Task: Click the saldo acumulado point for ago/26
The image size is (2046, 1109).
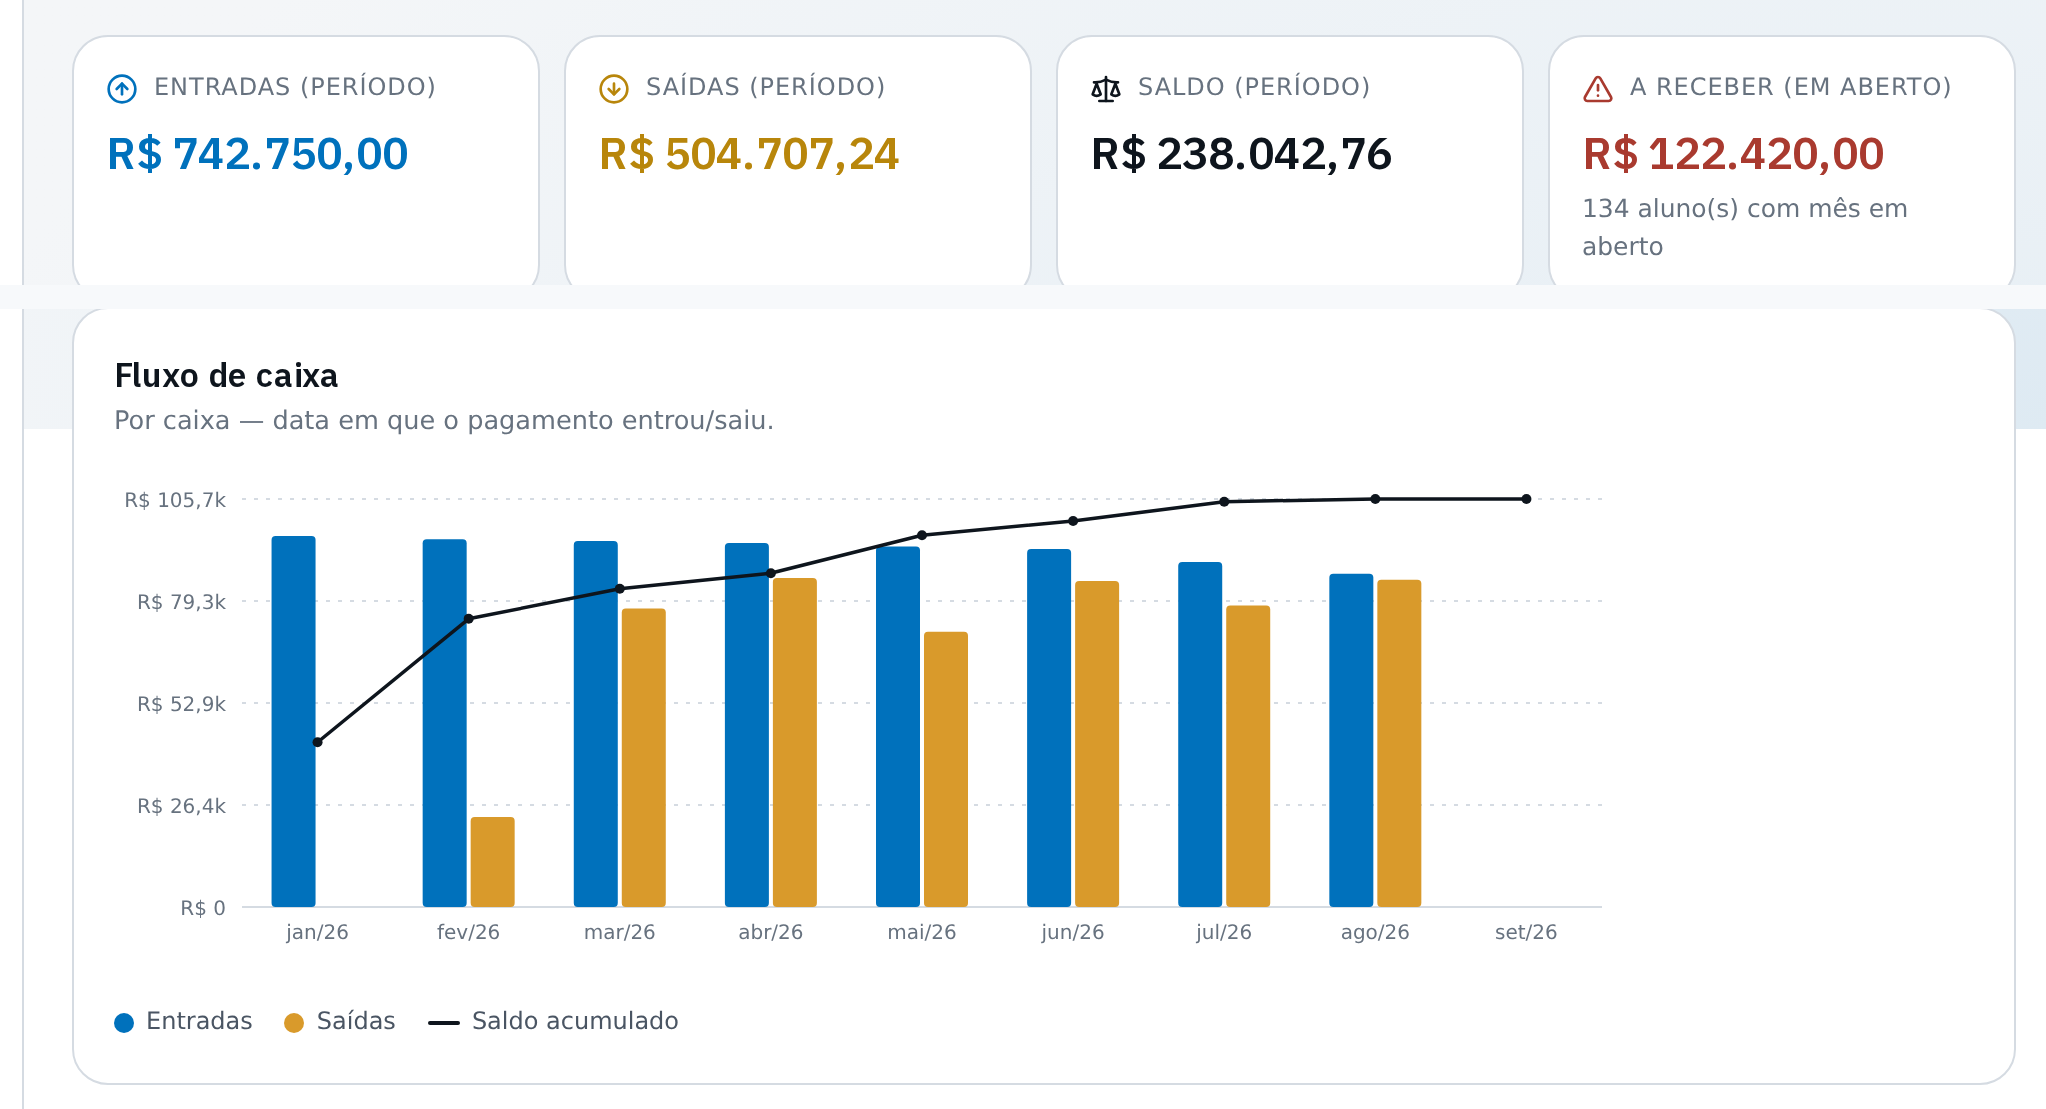Action: click(1375, 499)
